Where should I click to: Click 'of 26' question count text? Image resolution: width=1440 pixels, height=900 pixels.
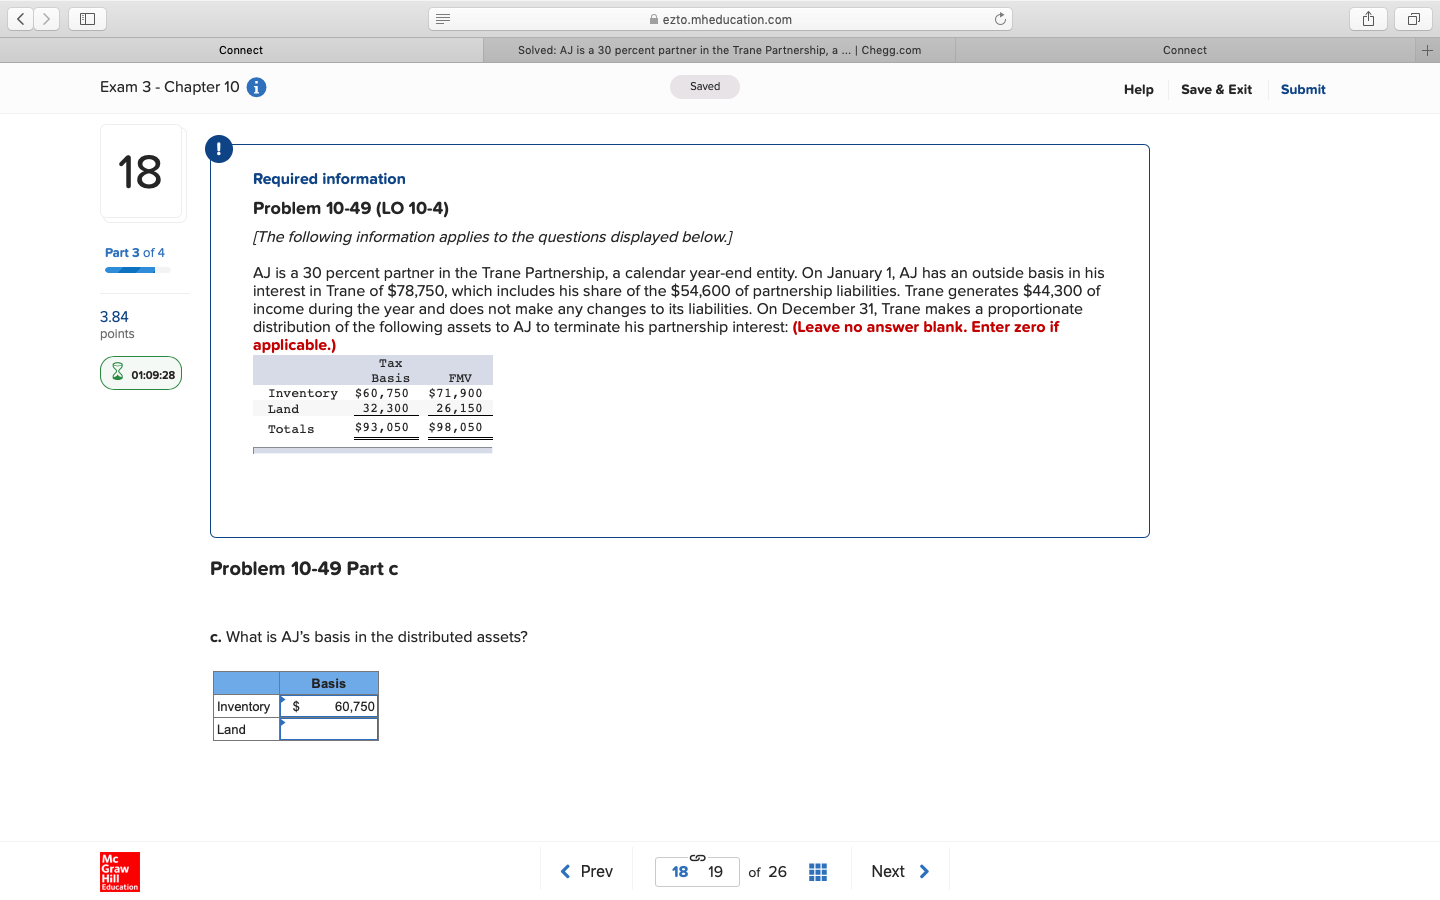click(767, 872)
